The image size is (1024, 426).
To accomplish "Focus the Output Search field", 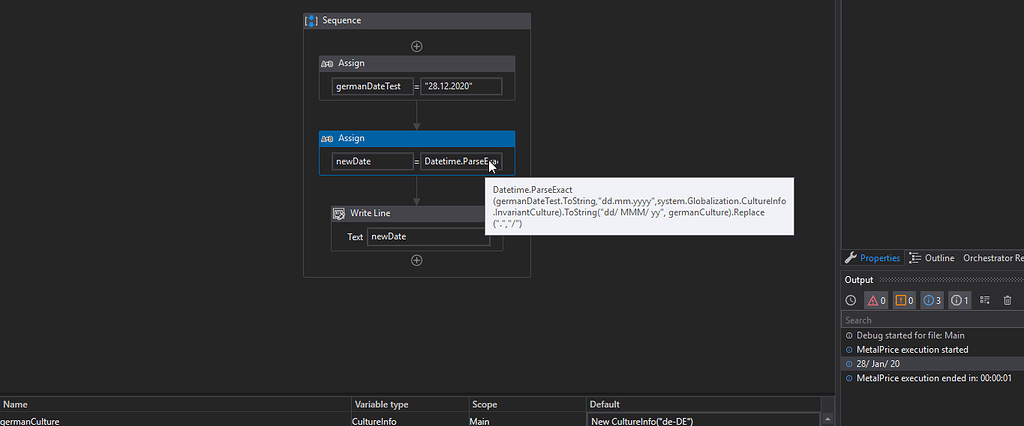I will click(x=933, y=320).
